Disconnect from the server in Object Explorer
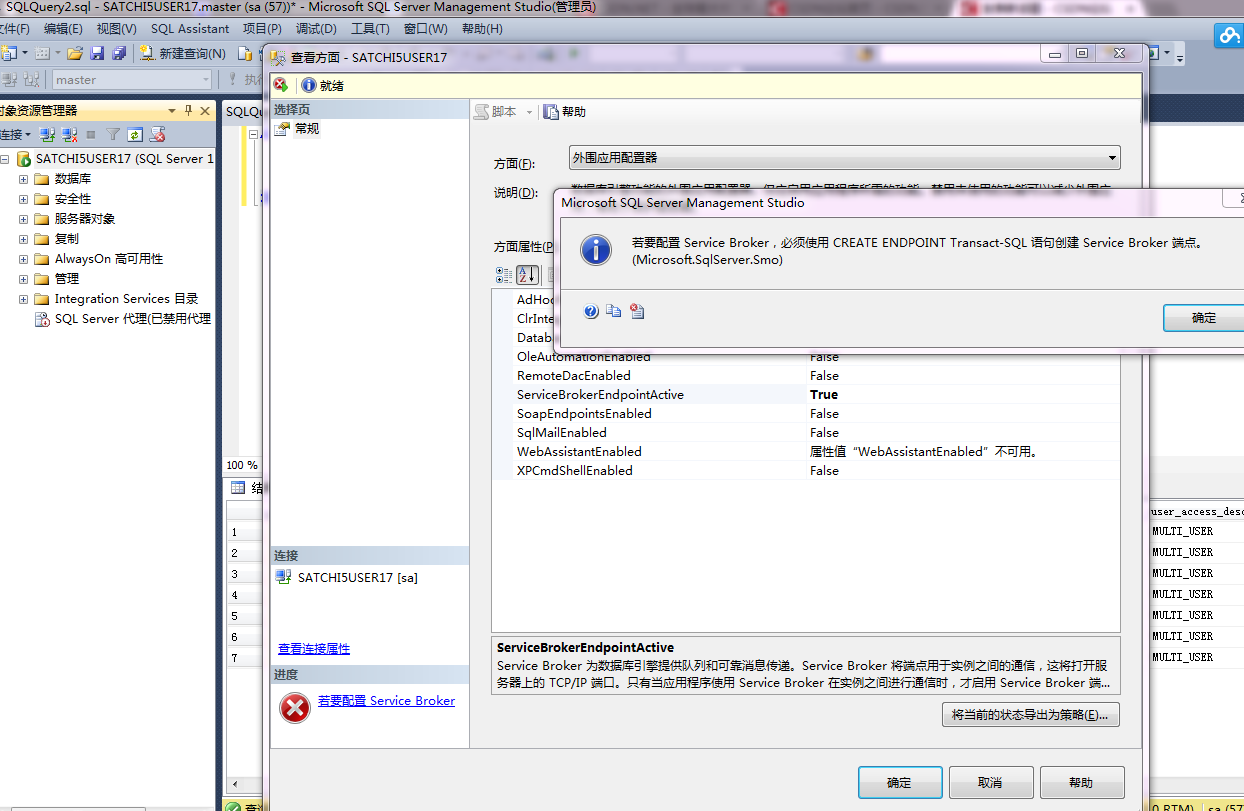1244x811 pixels. coord(68,134)
